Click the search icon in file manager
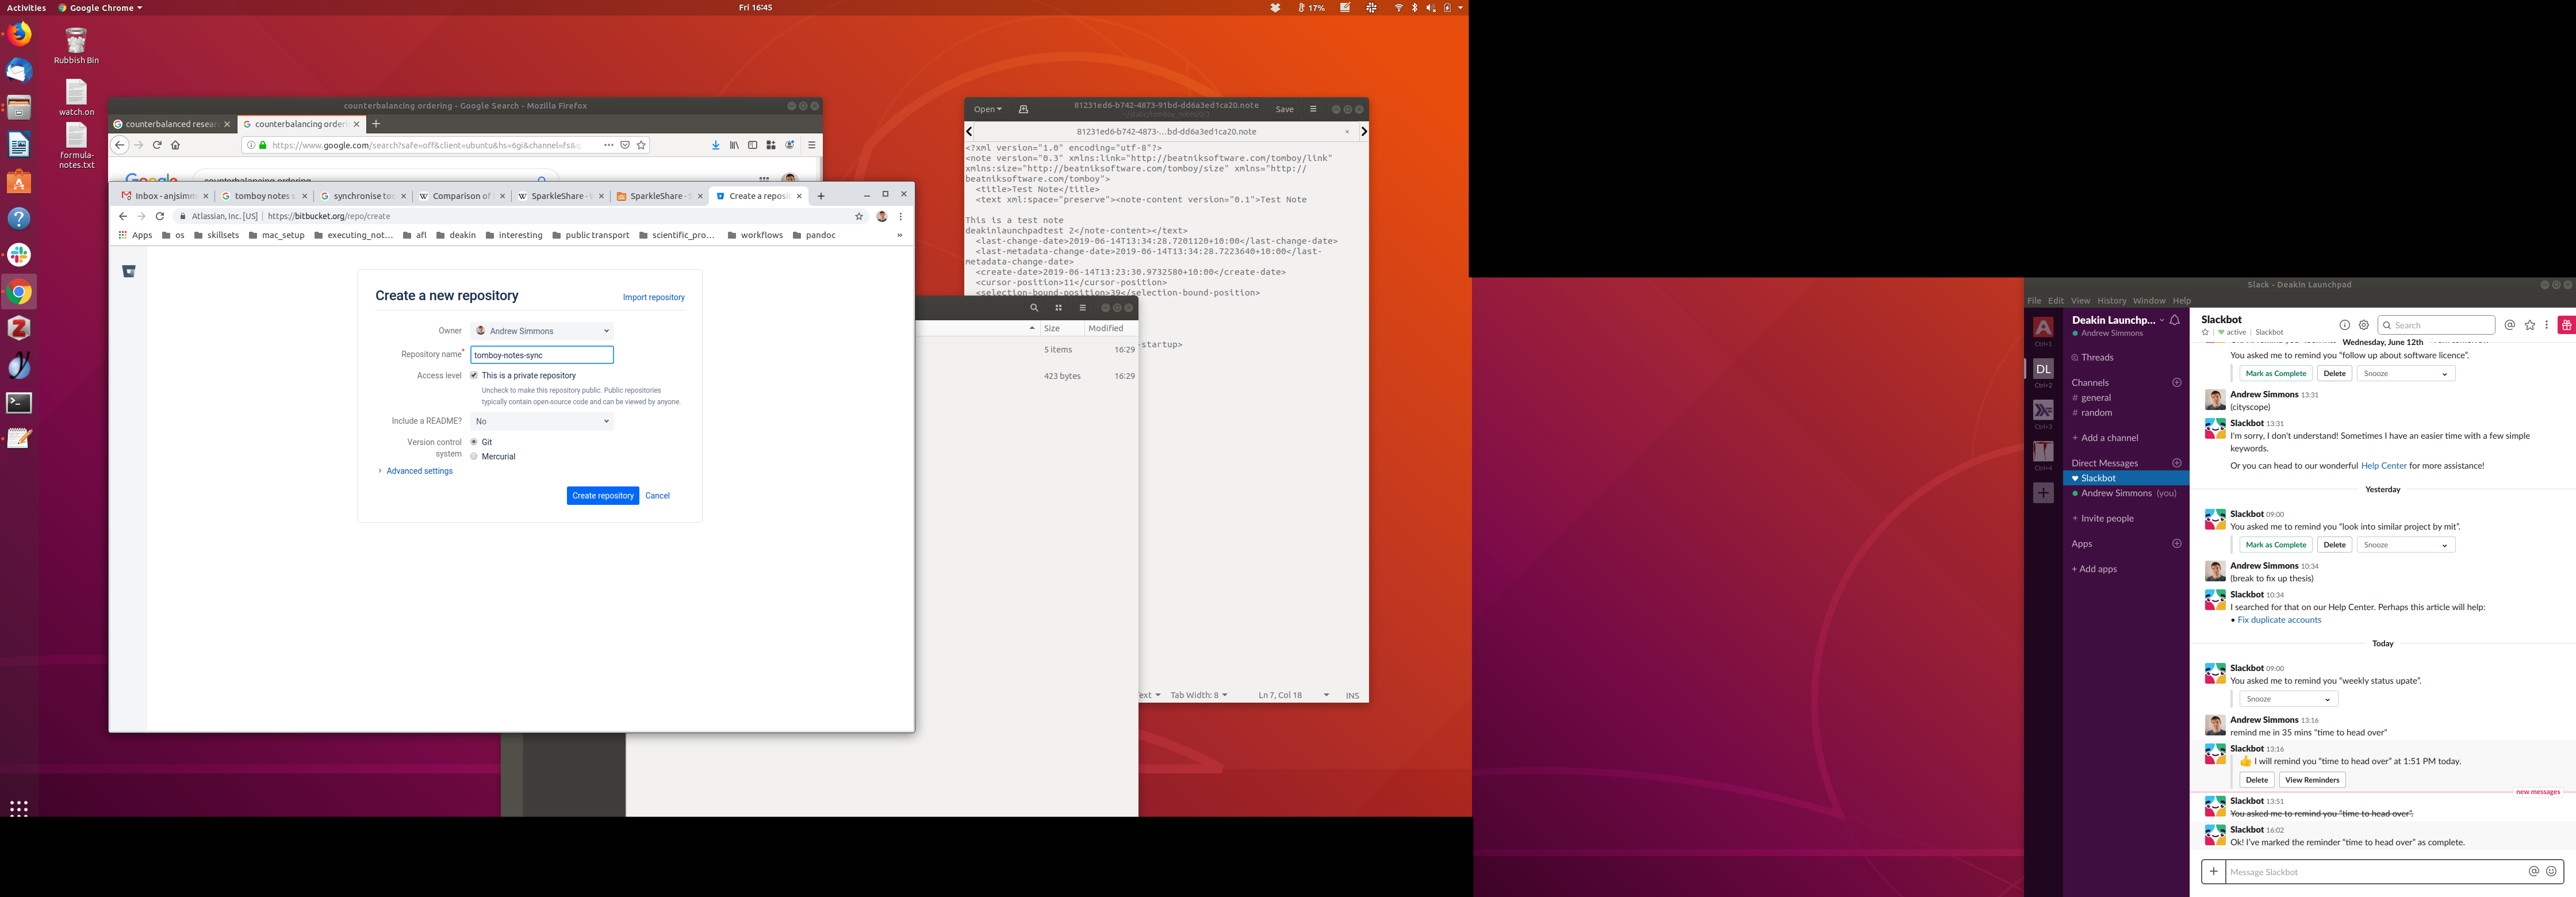The height and width of the screenshot is (897, 2576). 1034,308
